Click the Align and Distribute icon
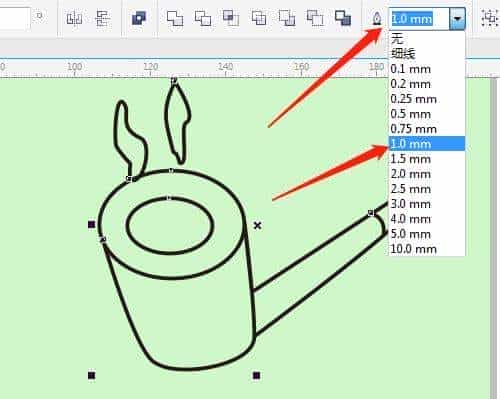 click(74, 18)
